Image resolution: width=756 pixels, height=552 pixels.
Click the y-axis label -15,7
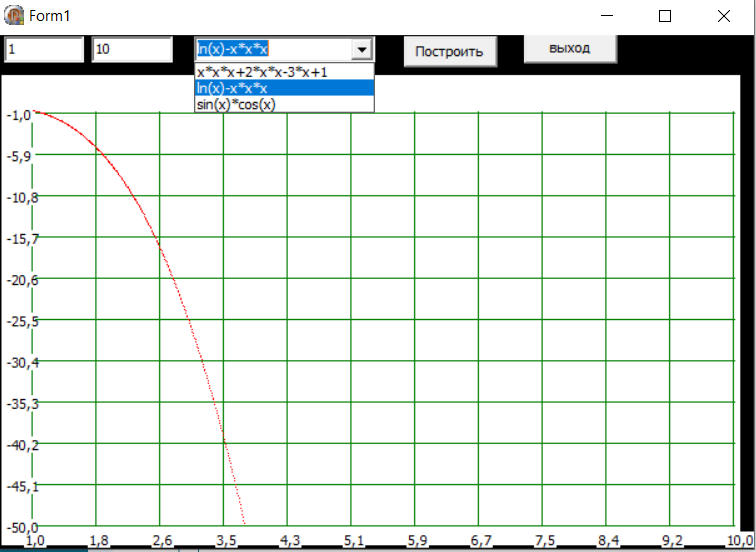(x=23, y=239)
